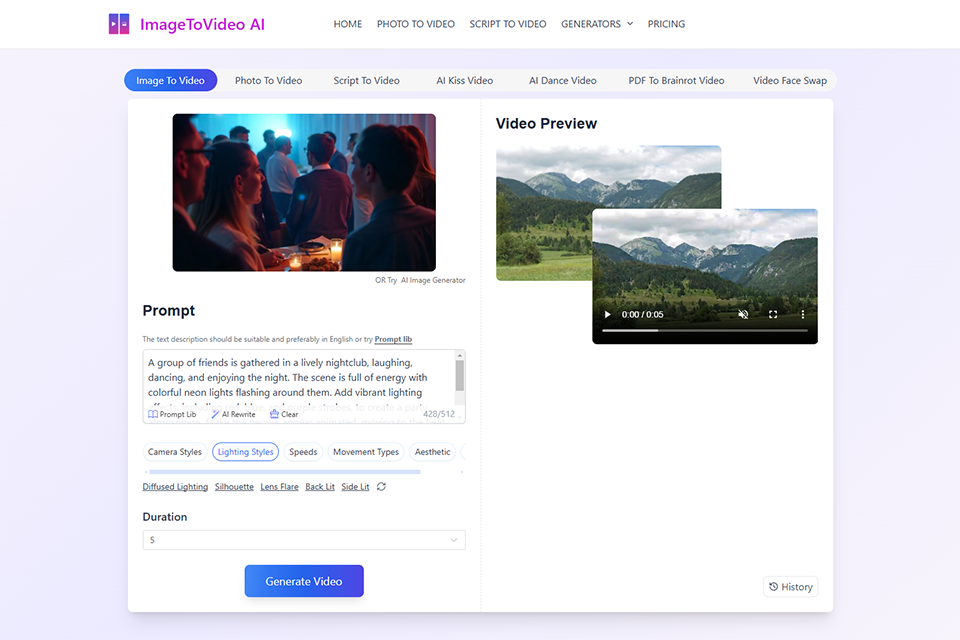Switch to AI Dance Video tab
Image resolution: width=960 pixels, height=640 pixels.
pos(563,80)
